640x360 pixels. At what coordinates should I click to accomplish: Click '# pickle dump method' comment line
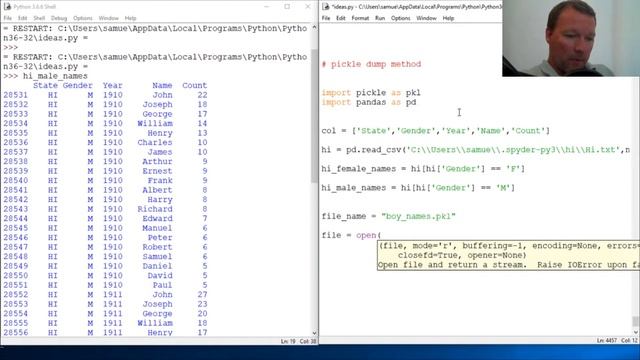[x=371, y=64]
